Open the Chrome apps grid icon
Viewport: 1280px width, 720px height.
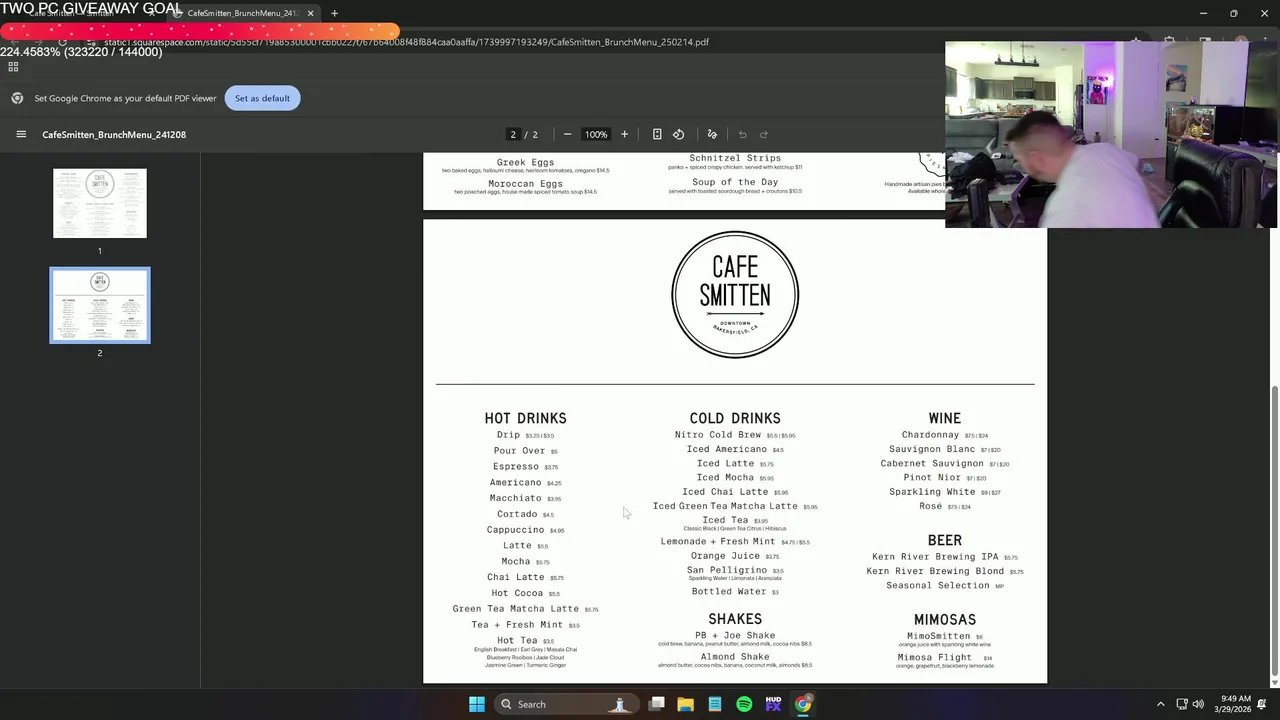pos(13,67)
